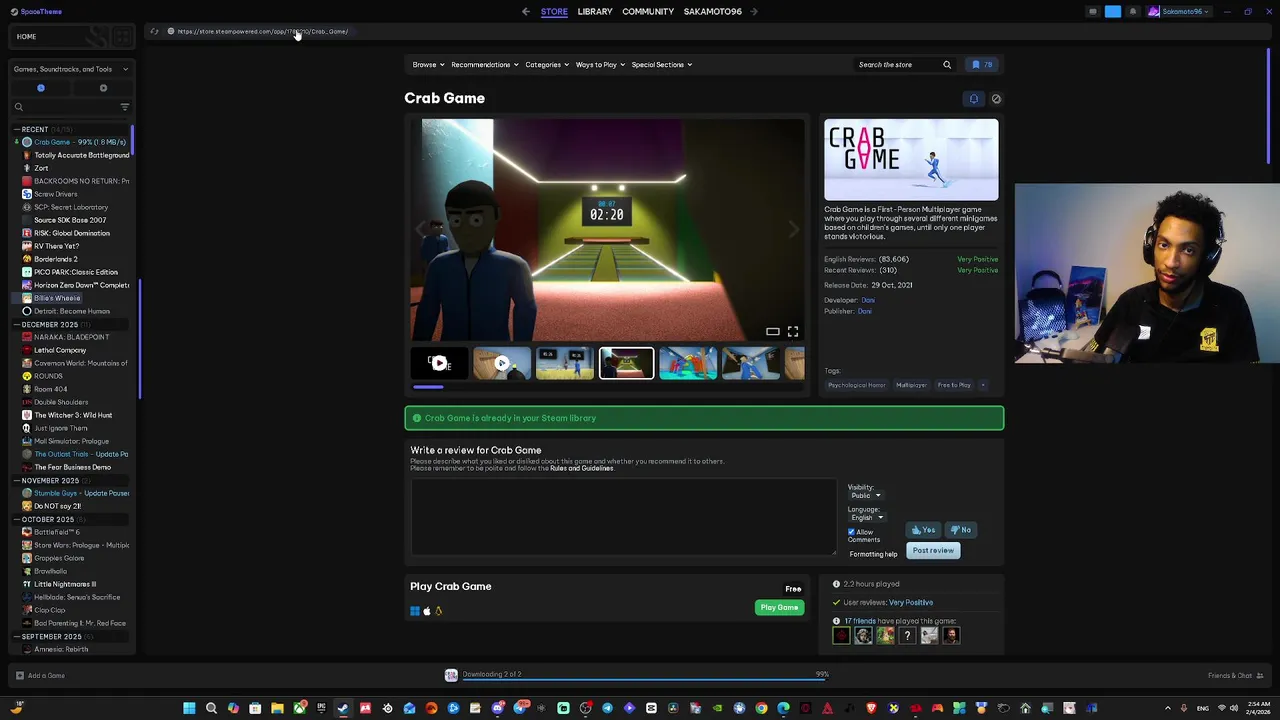
Task: Expand the Categories store menu
Action: [547, 65]
